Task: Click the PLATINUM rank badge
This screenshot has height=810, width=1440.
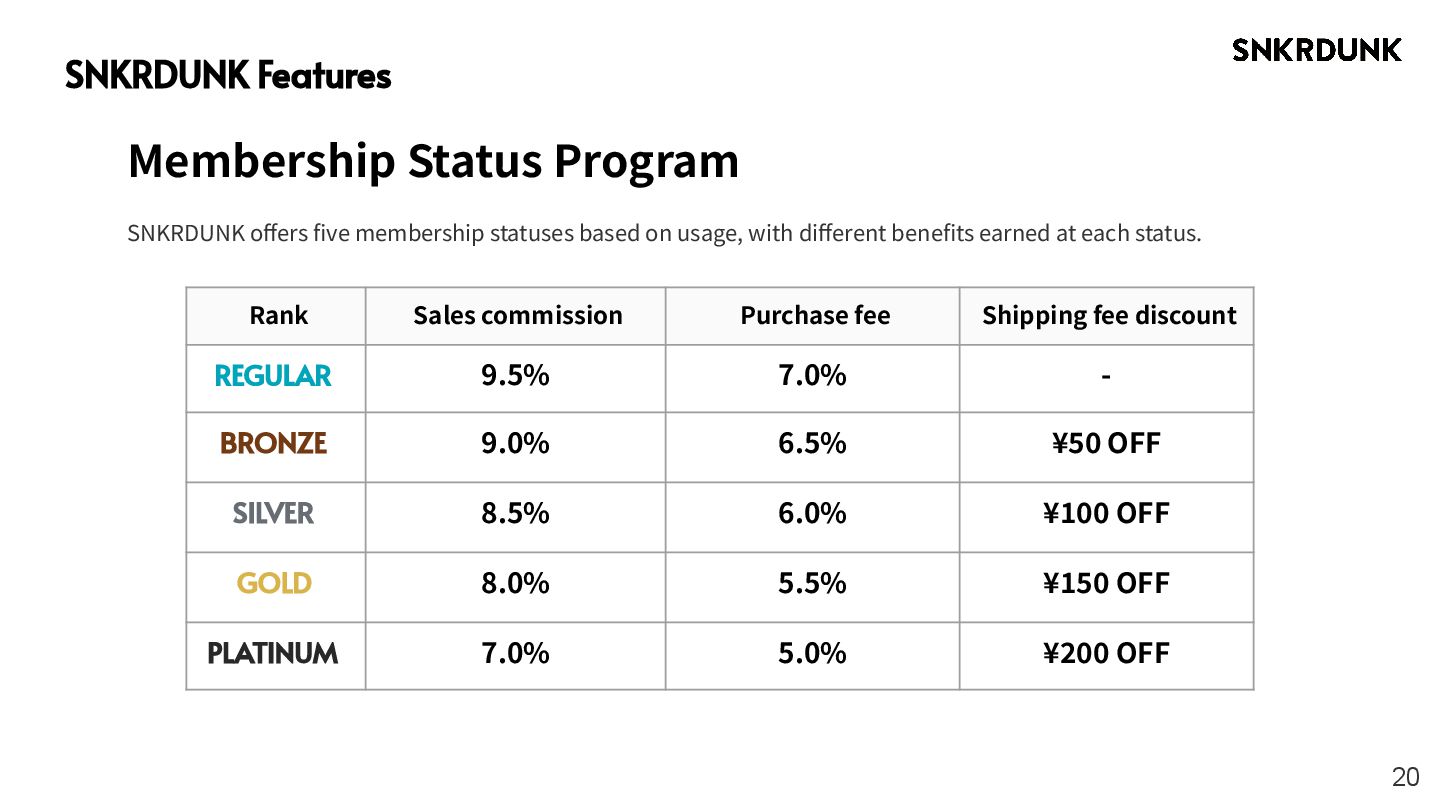Action: click(273, 653)
